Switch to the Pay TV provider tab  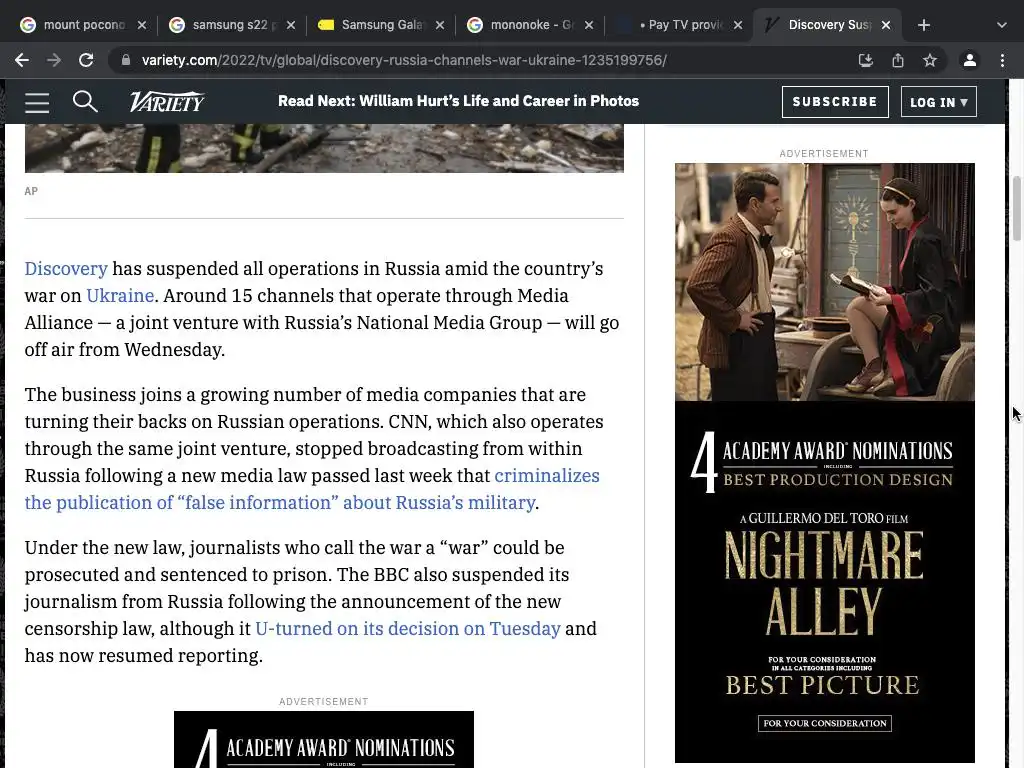click(x=679, y=25)
